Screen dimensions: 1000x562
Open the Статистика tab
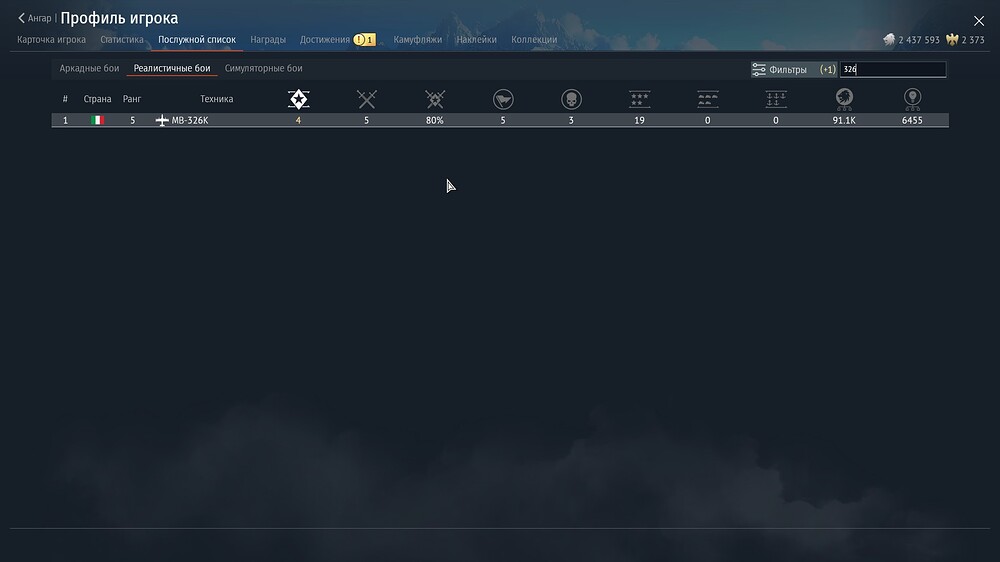point(122,40)
